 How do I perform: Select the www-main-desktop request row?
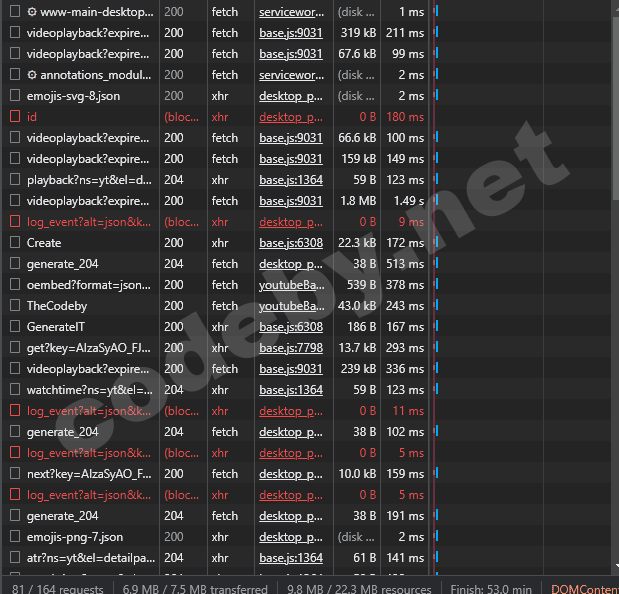pyautogui.click(x=97, y=12)
